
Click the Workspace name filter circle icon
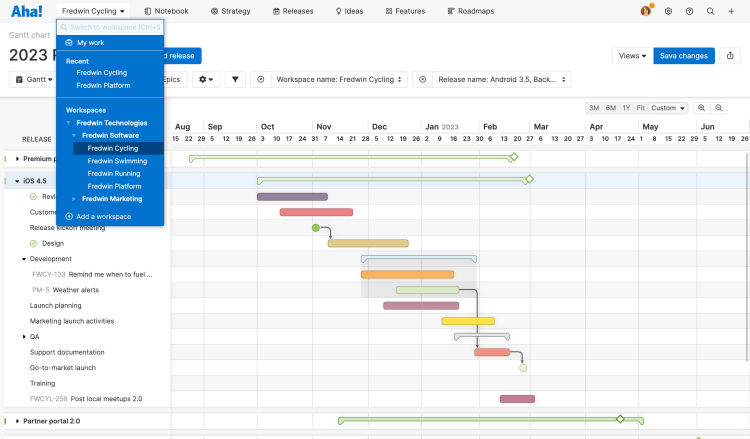(x=261, y=79)
